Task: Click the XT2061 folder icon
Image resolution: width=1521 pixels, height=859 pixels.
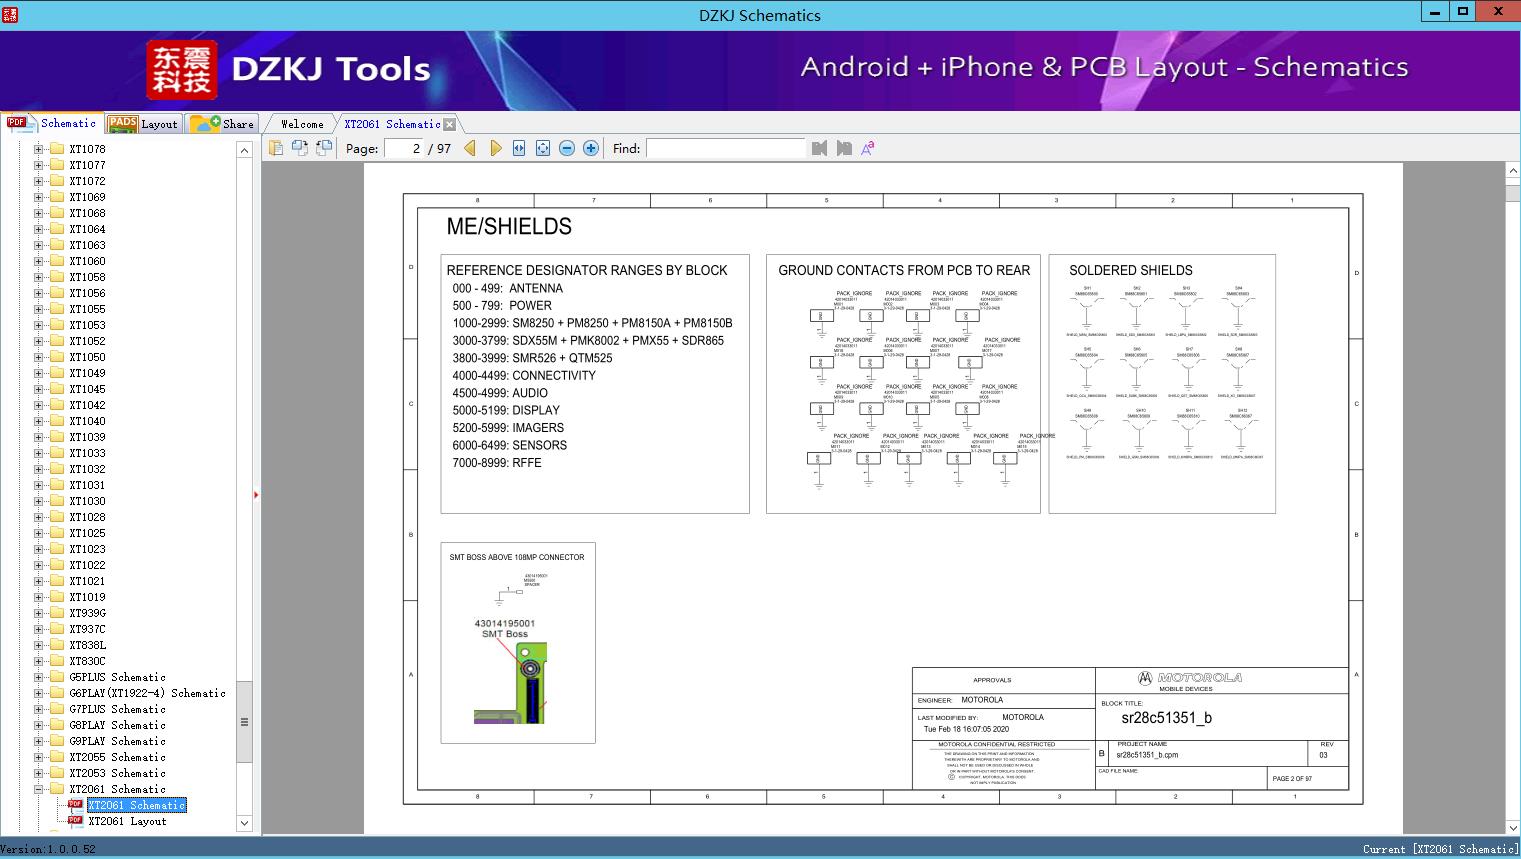Action: click(57, 789)
